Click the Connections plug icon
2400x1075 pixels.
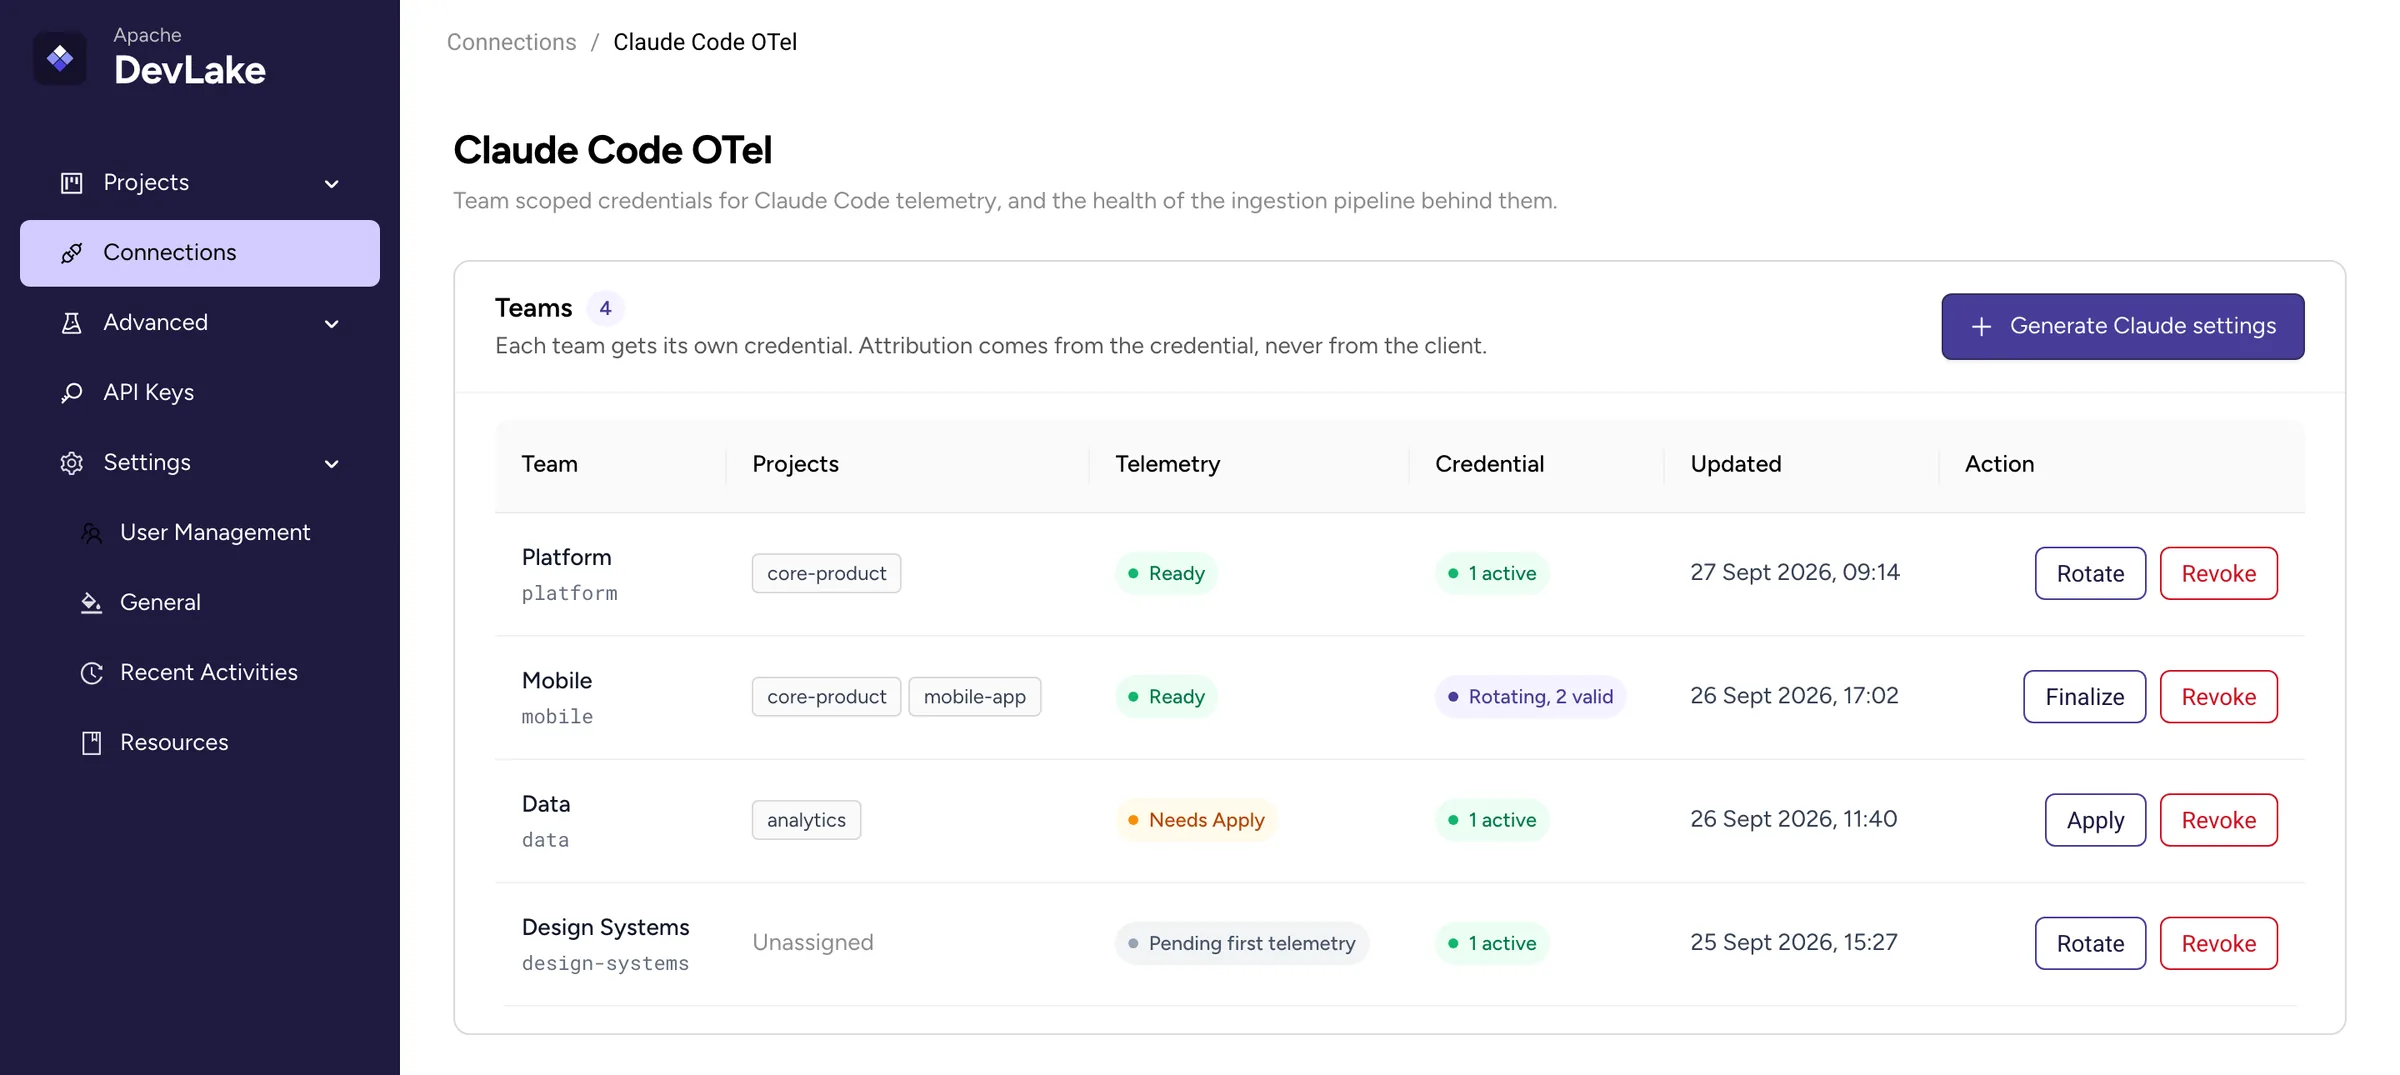(71, 253)
